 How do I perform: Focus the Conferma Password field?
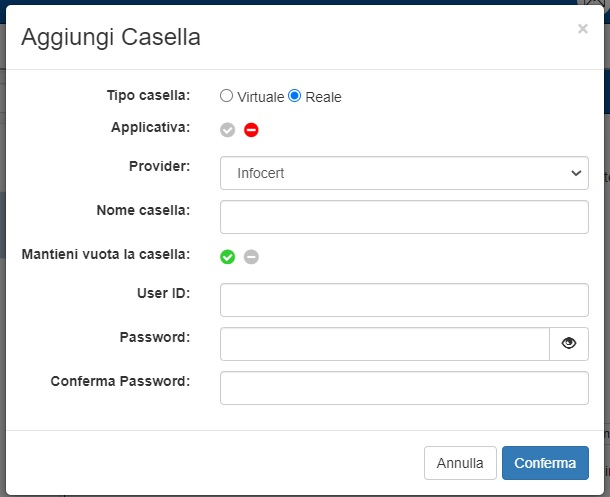[404, 387]
